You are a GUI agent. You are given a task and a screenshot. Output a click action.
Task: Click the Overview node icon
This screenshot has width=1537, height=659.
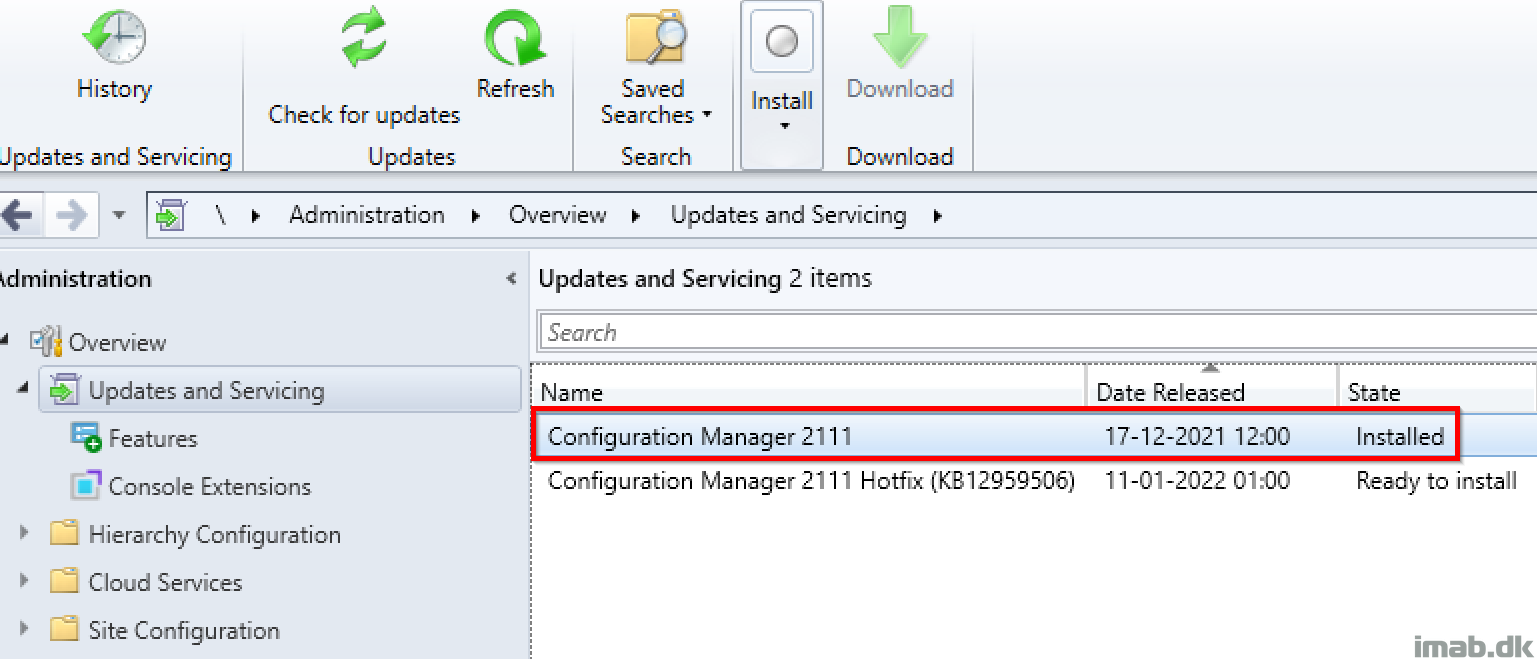click(x=45, y=341)
